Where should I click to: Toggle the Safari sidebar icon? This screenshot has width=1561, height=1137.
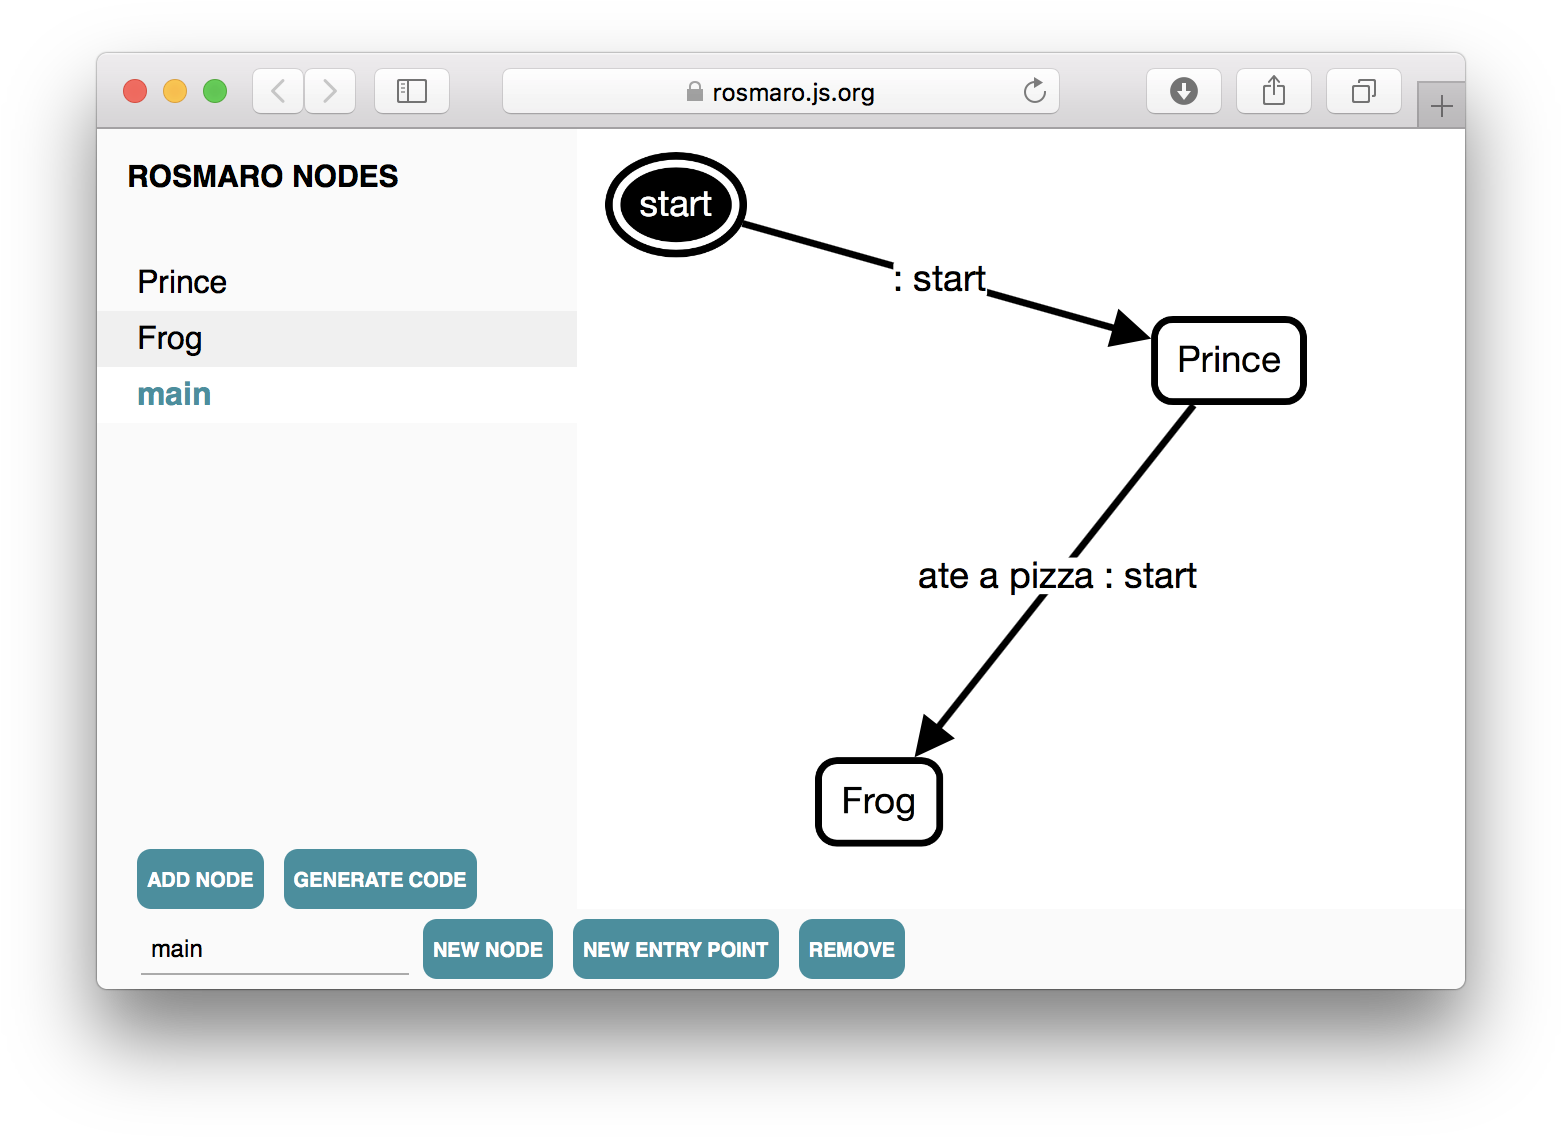(x=411, y=92)
